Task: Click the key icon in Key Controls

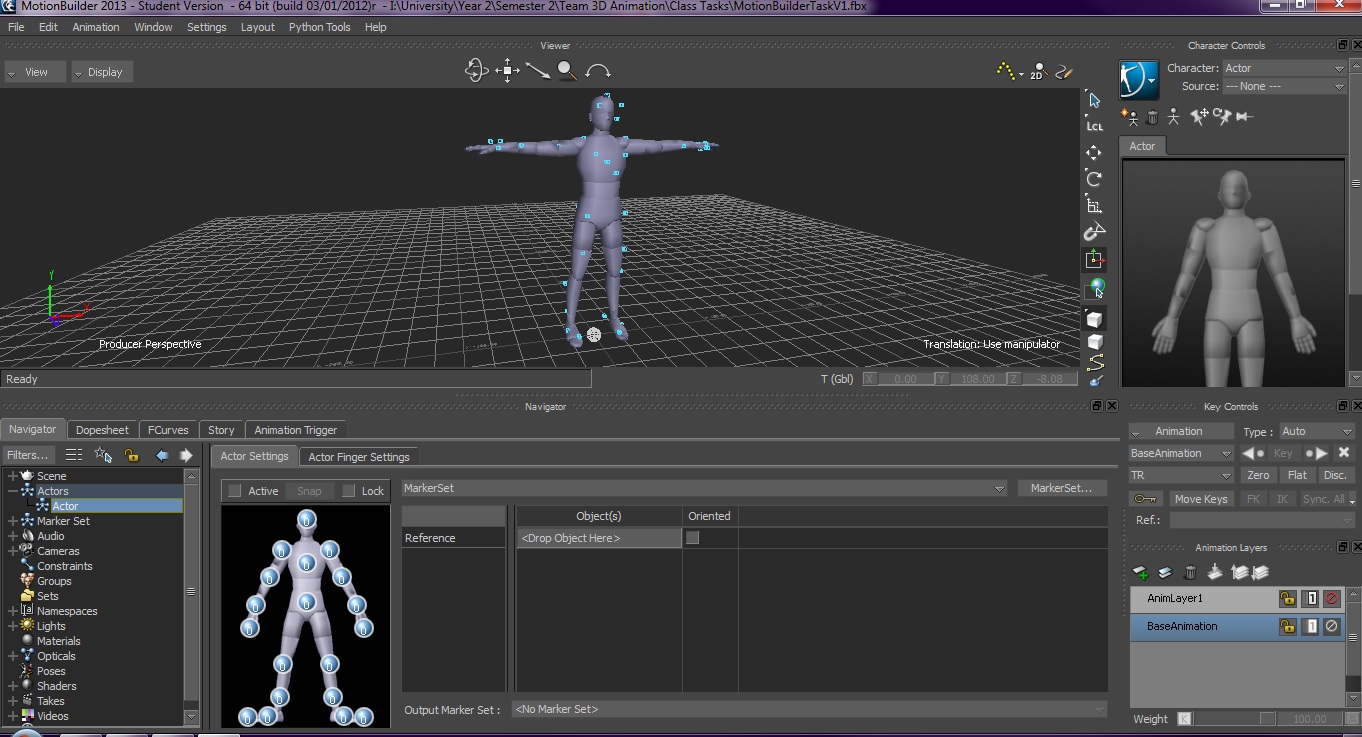Action: click(1146, 499)
